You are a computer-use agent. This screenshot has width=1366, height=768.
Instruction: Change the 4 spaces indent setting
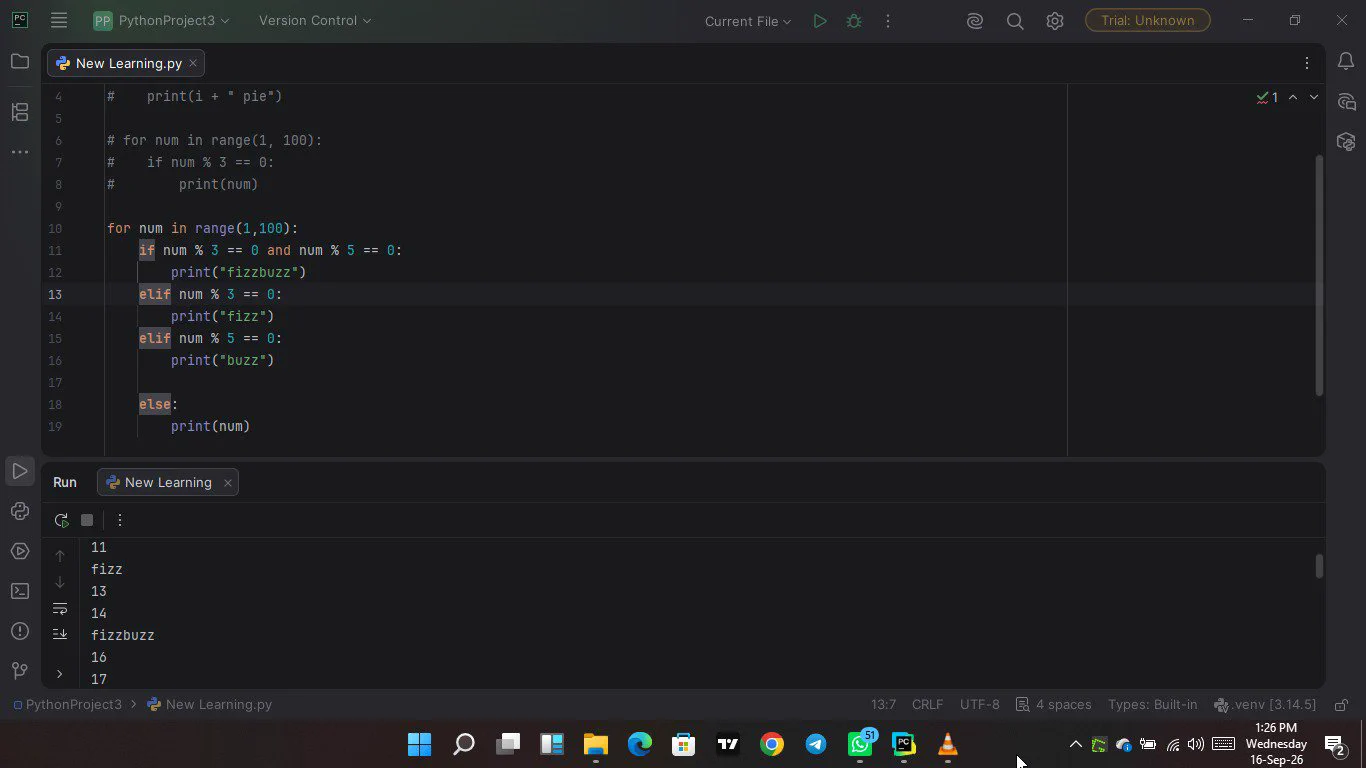click(x=1053, y=705)
